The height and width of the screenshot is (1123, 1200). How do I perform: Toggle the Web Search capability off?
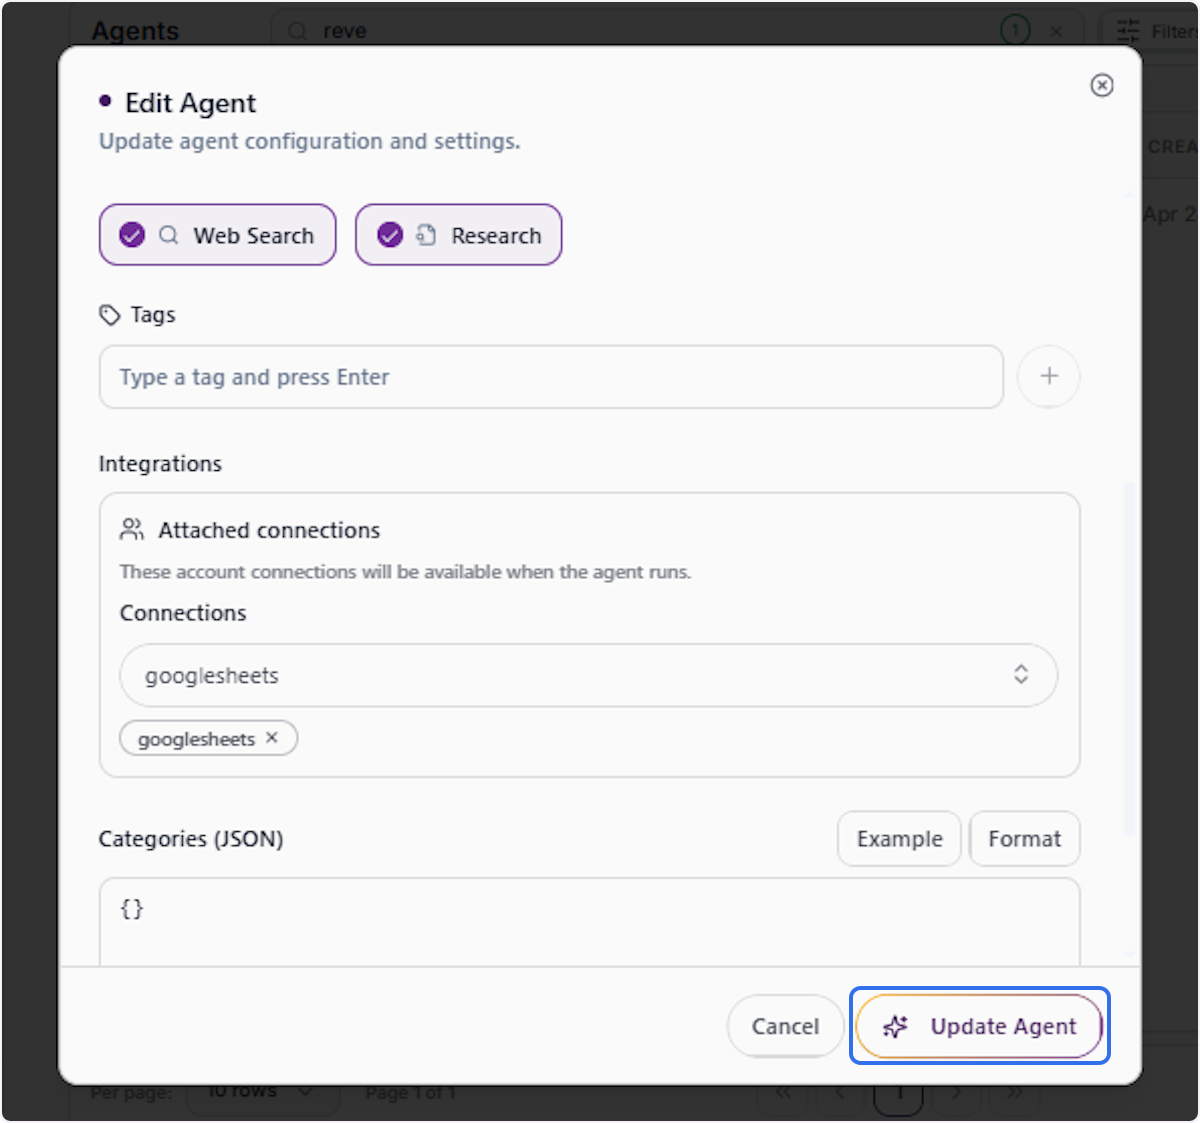coord(217,235)
